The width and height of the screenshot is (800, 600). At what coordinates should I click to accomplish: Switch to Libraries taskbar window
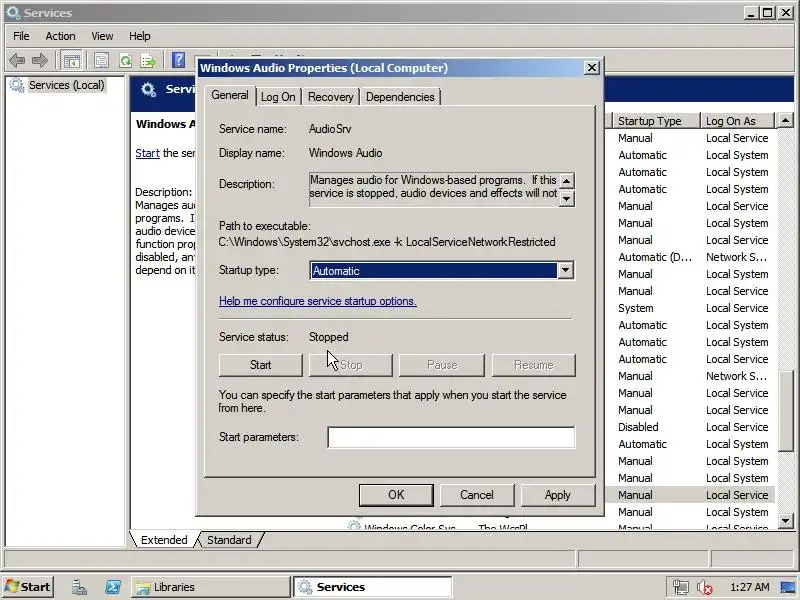pyautogui.click(x=210, y=587)
